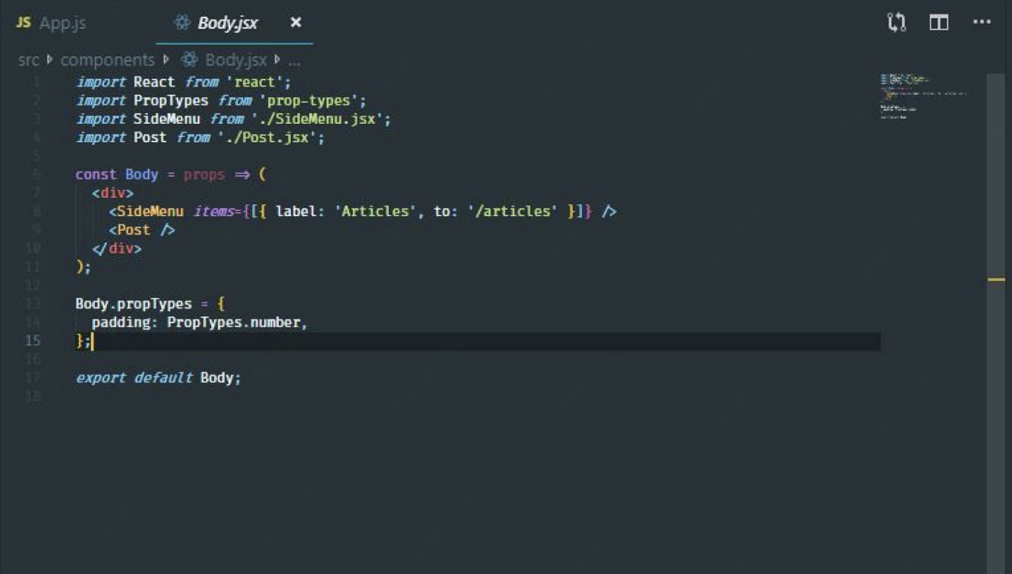Click 'prop-types' string in the import
1012x574 pixels.
tap(309, 101)
